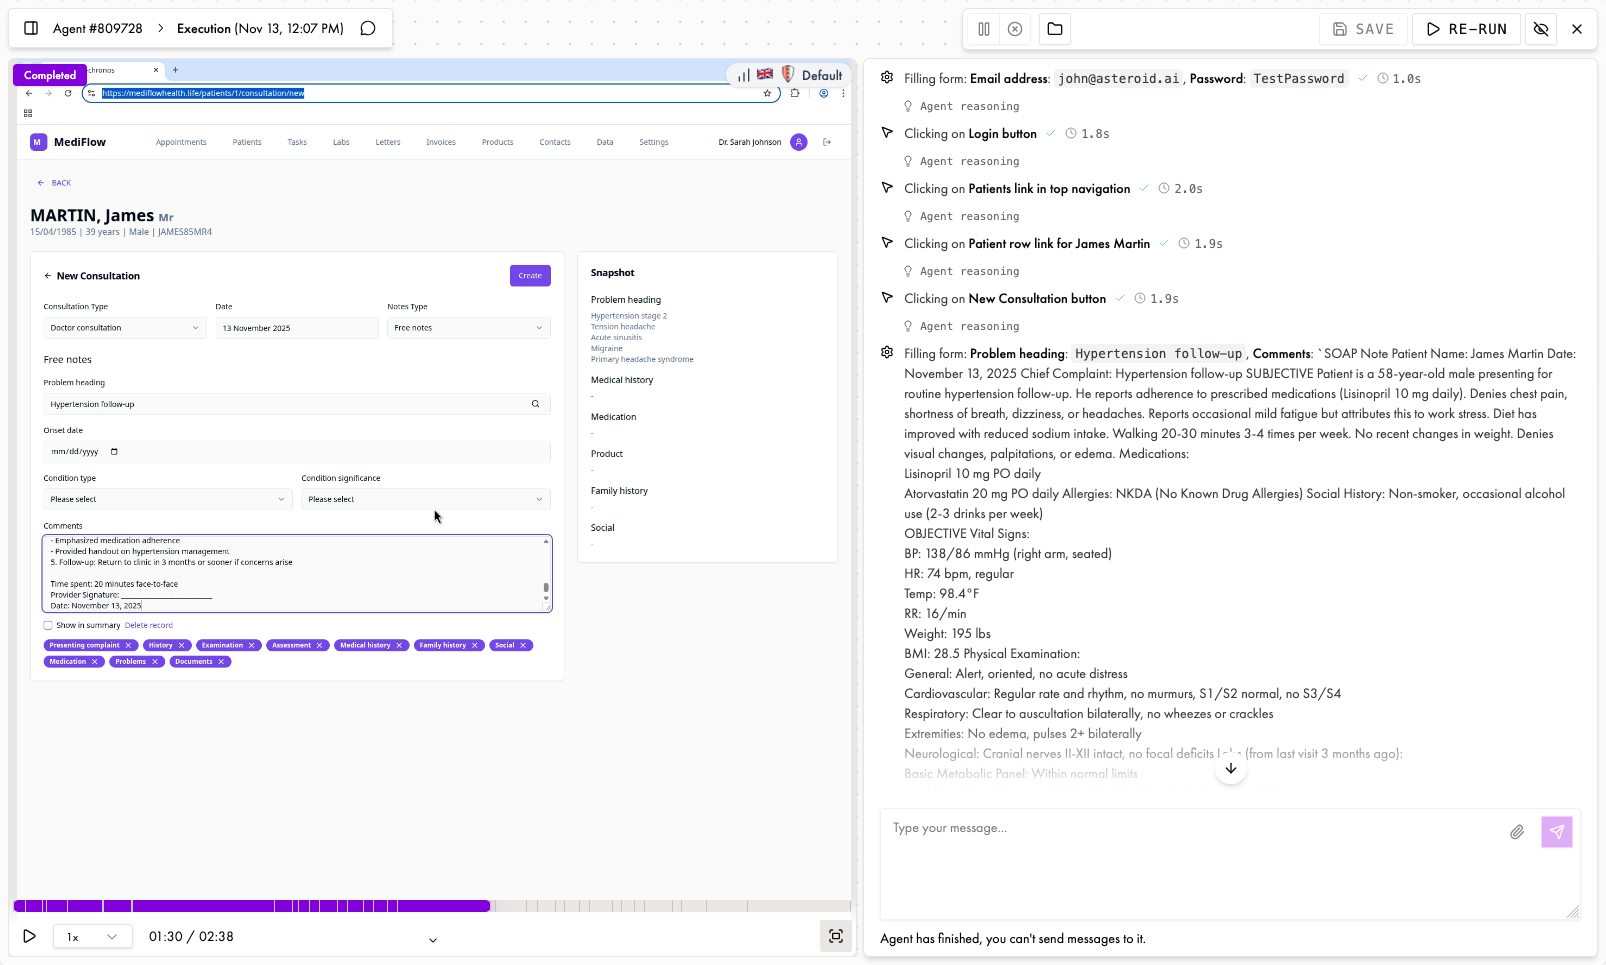Open the chat bubble icon beside Execution
The height and width of the screenshot is (965, 1606).
(368, 28)
